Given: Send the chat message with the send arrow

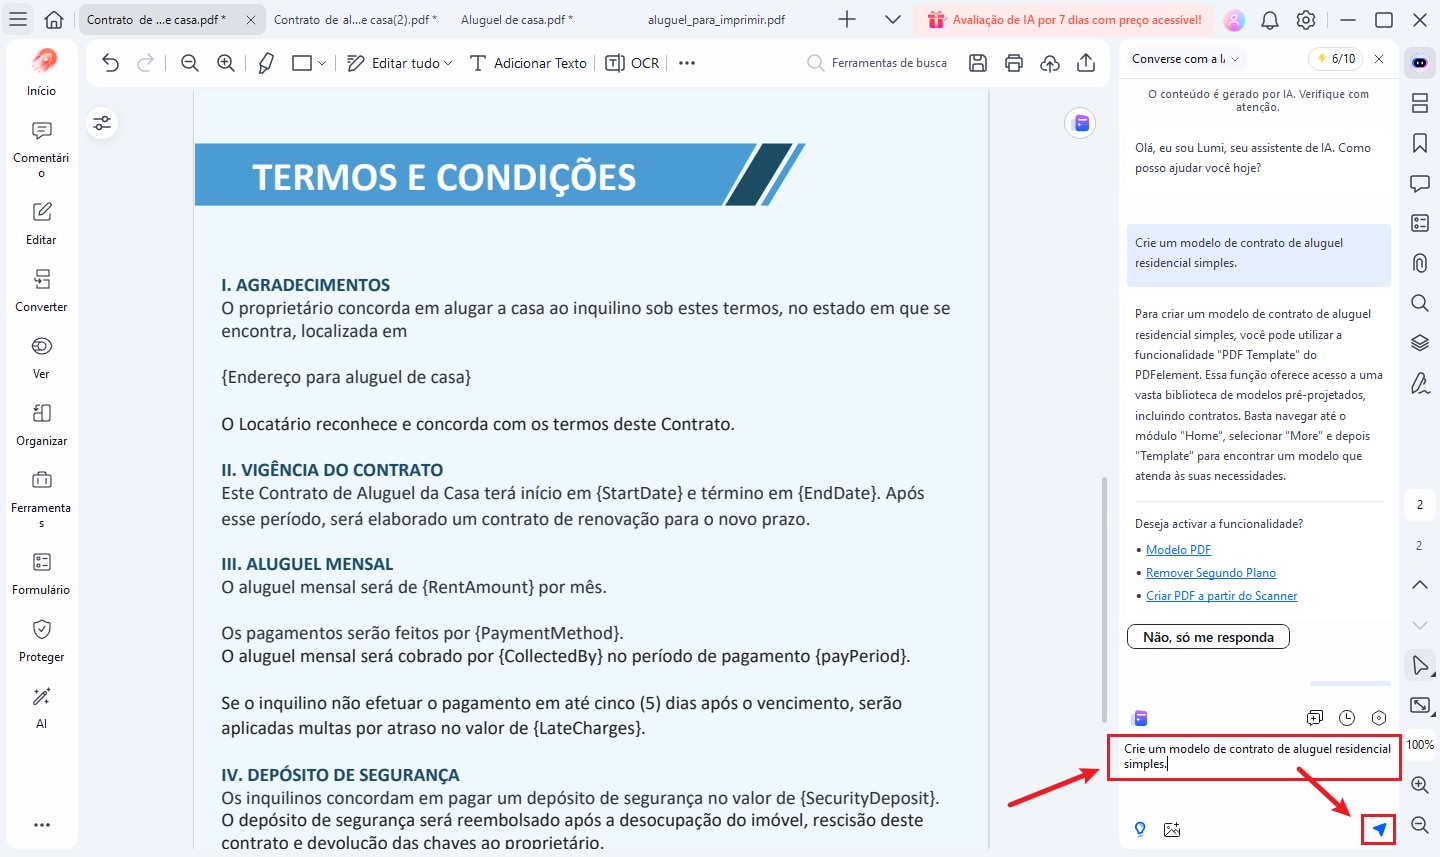Looking at the screenshot, I should (1377, 829).
